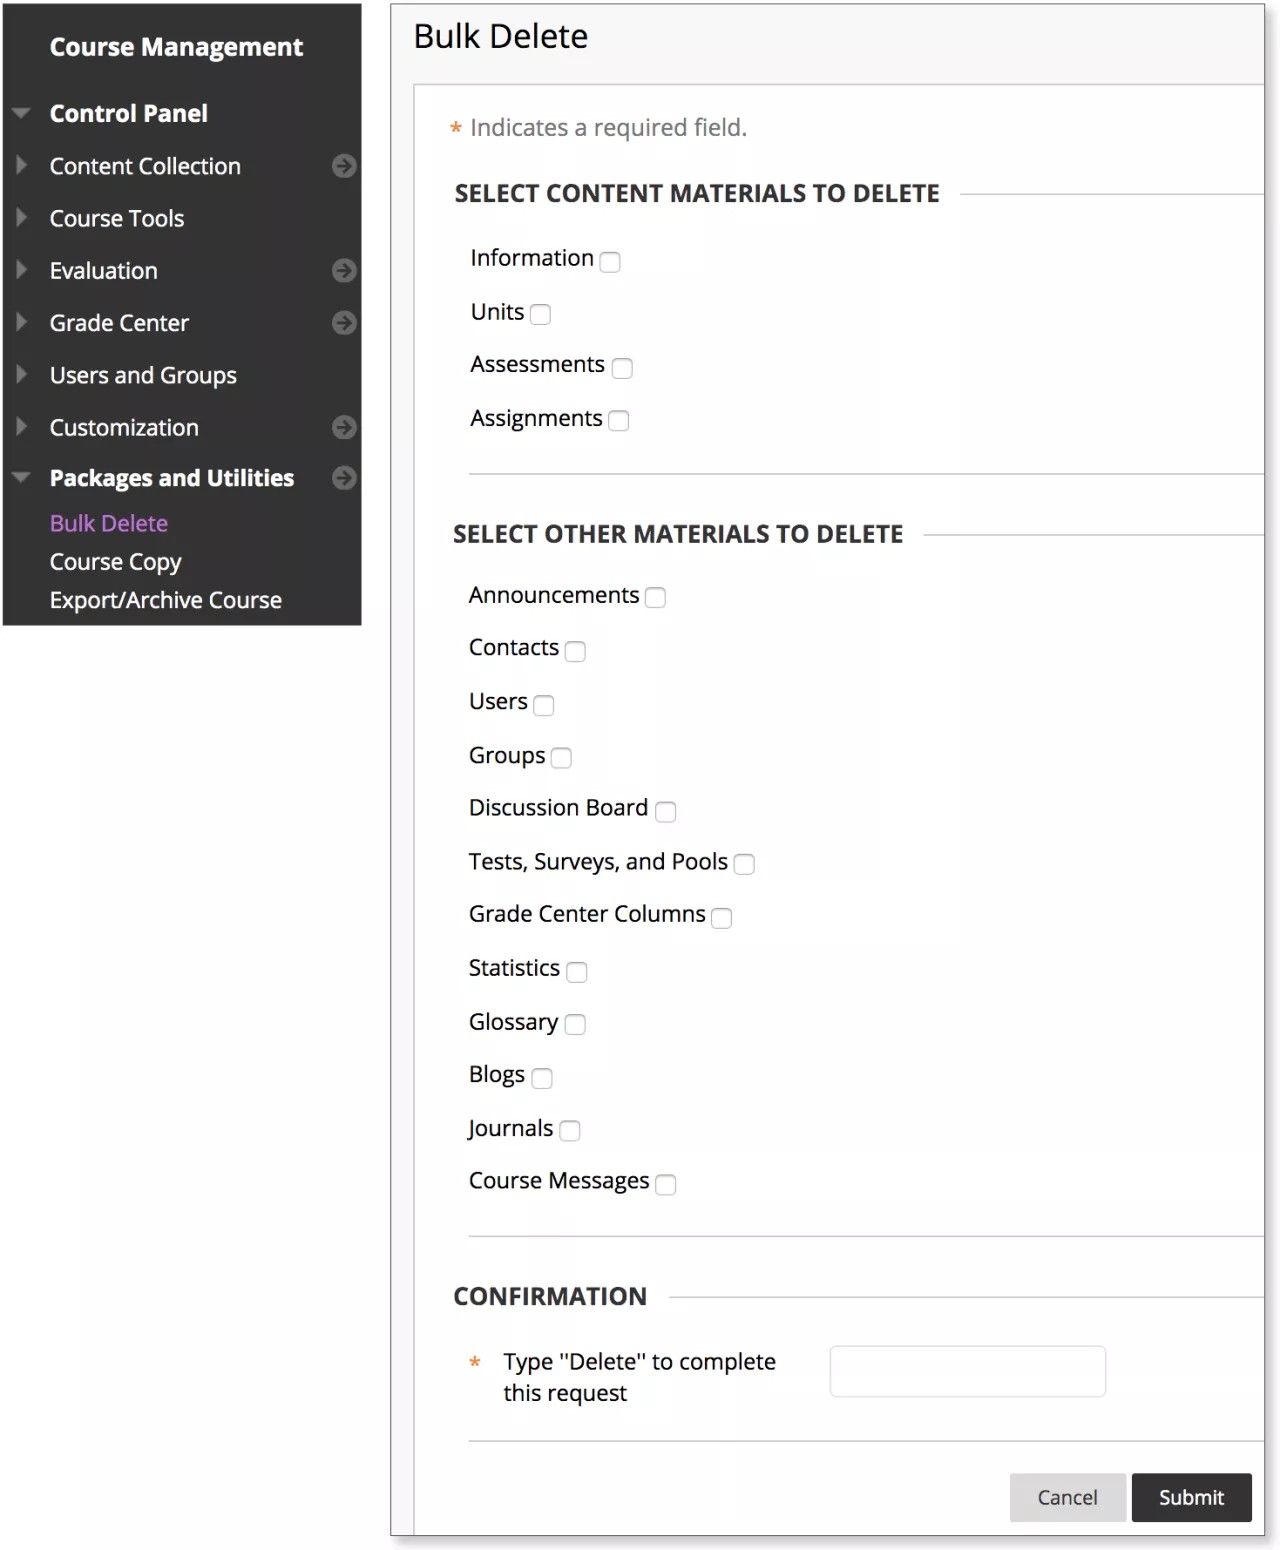Click the Delete confirmation text field
The image size is (1280, 1550).
(966, 1371)
